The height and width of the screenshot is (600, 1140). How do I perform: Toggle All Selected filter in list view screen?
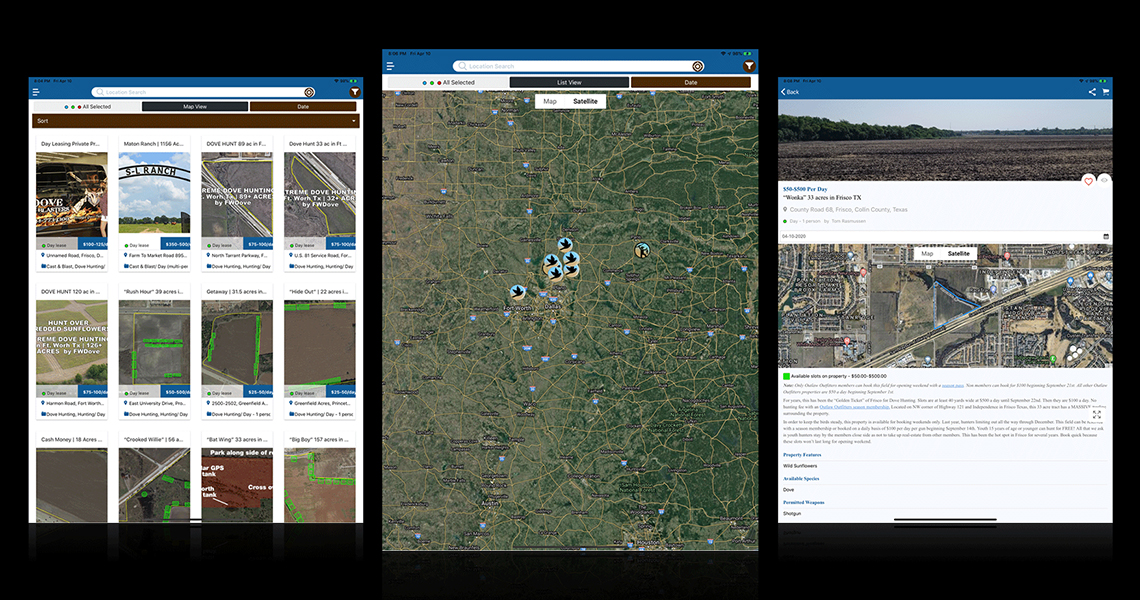[88, 106]
